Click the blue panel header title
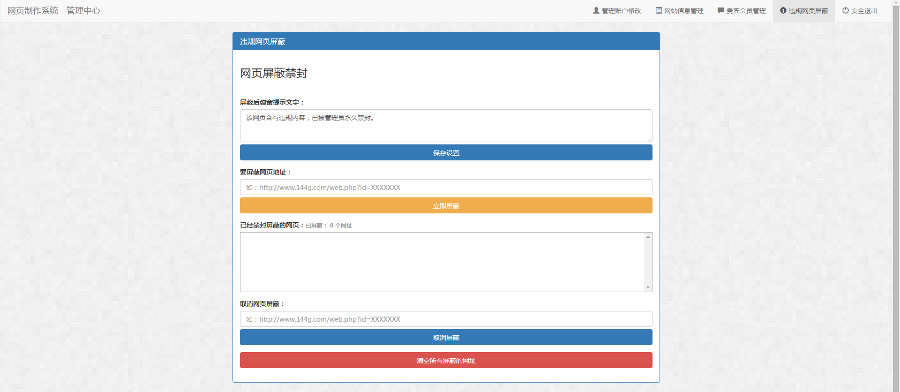The width and height of the screenshot is (900, 392). pos(262,41)
